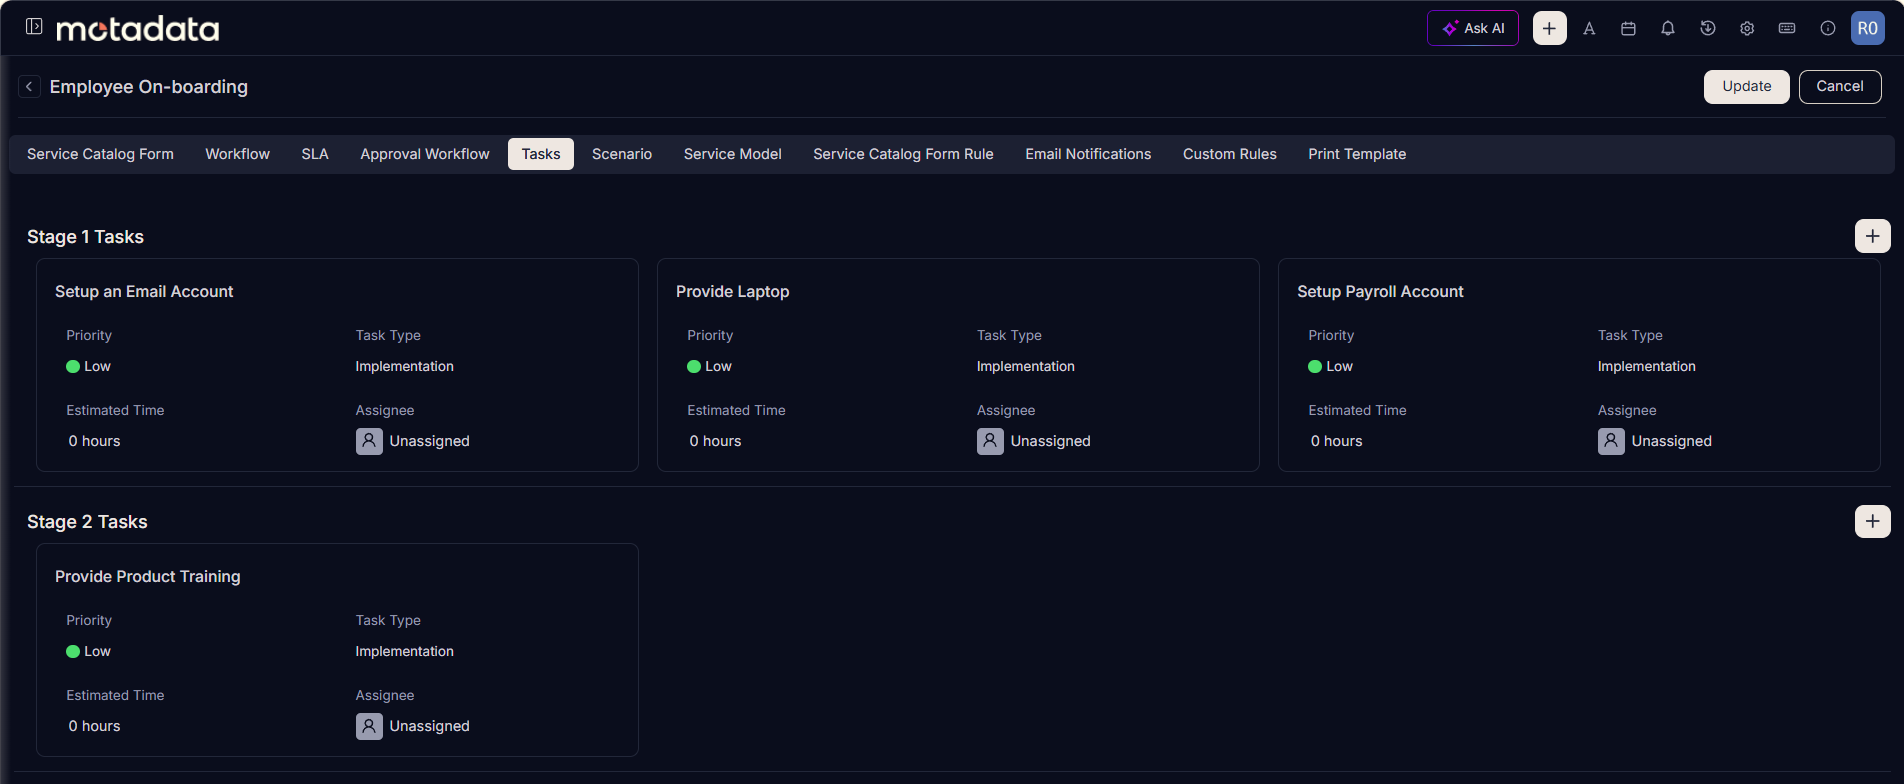Open the history download clock icon
Viewport: 1904px width, 784px height.
coord(1708,29)
